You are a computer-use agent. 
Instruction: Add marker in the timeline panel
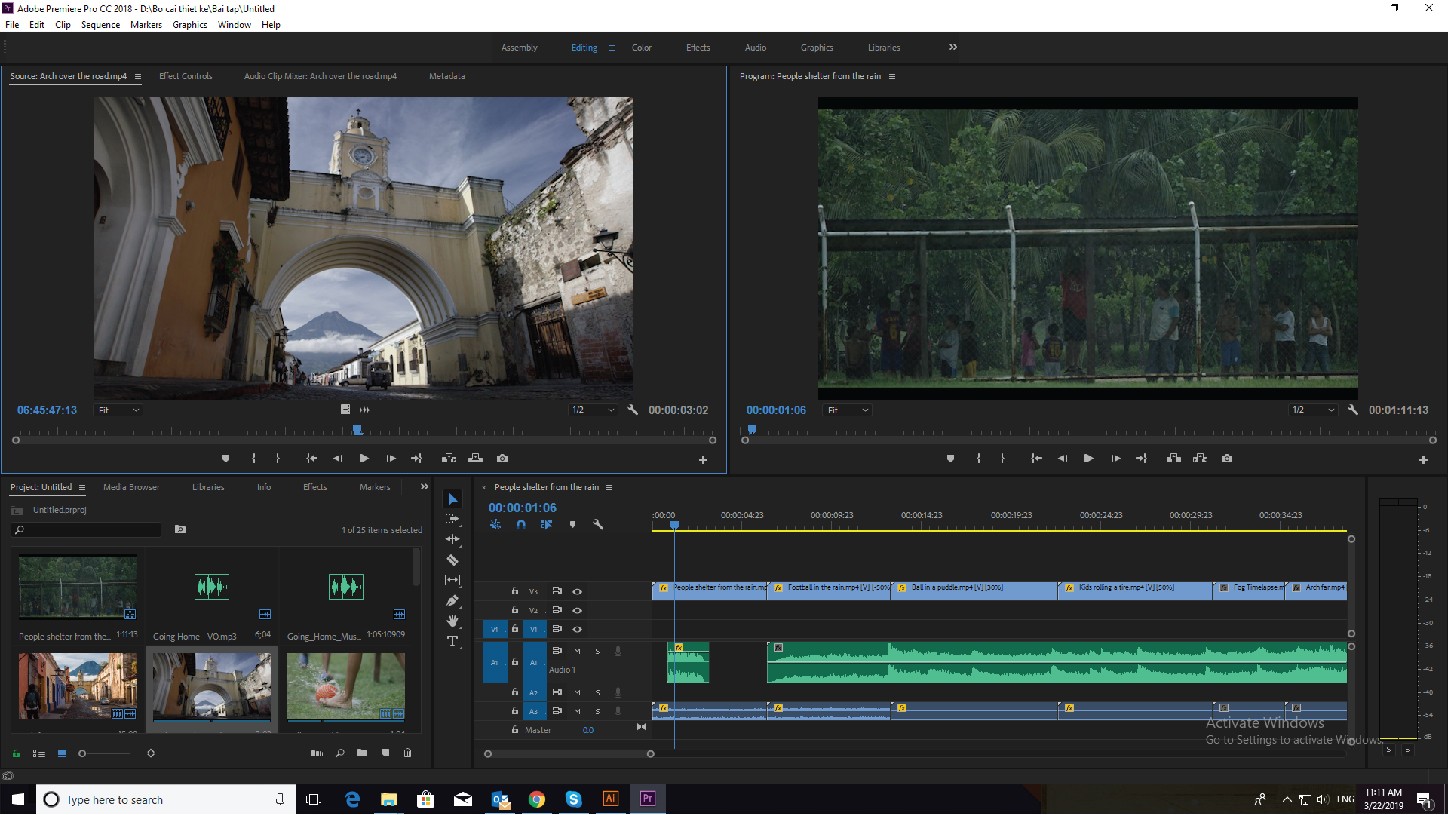[572, 524]
